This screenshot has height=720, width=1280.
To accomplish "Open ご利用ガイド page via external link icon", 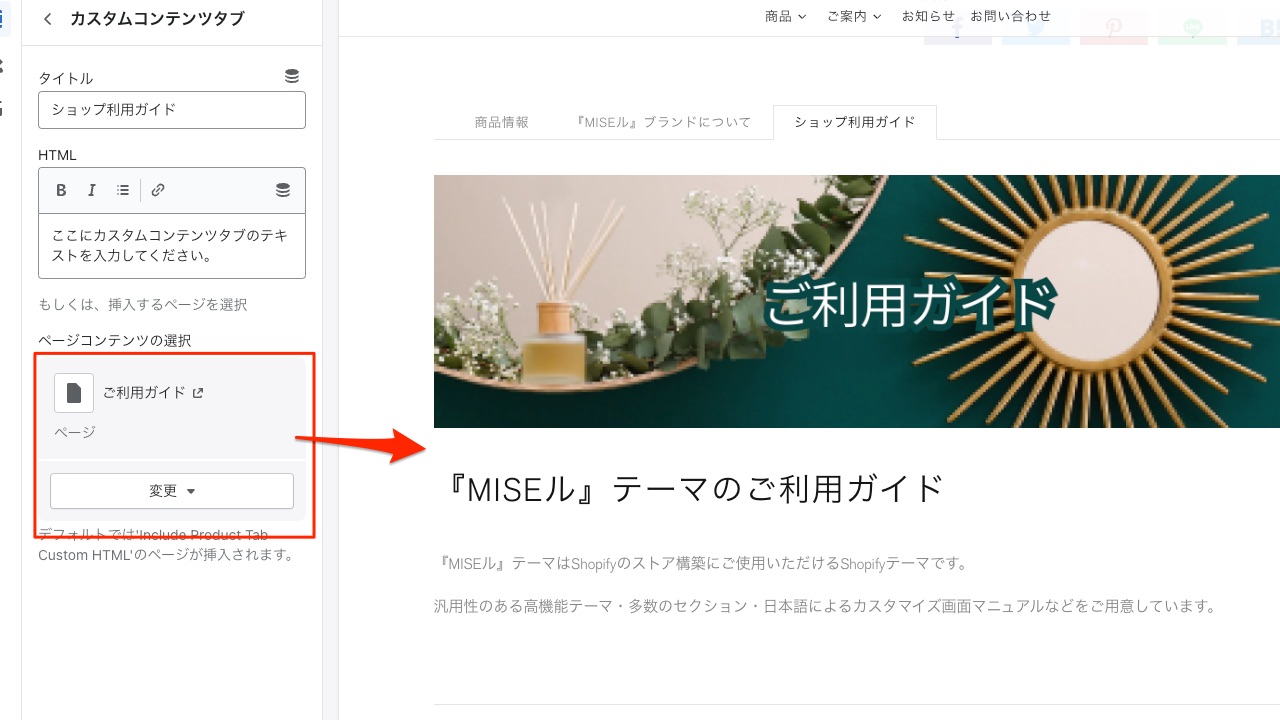I will [x=198, y=393].
